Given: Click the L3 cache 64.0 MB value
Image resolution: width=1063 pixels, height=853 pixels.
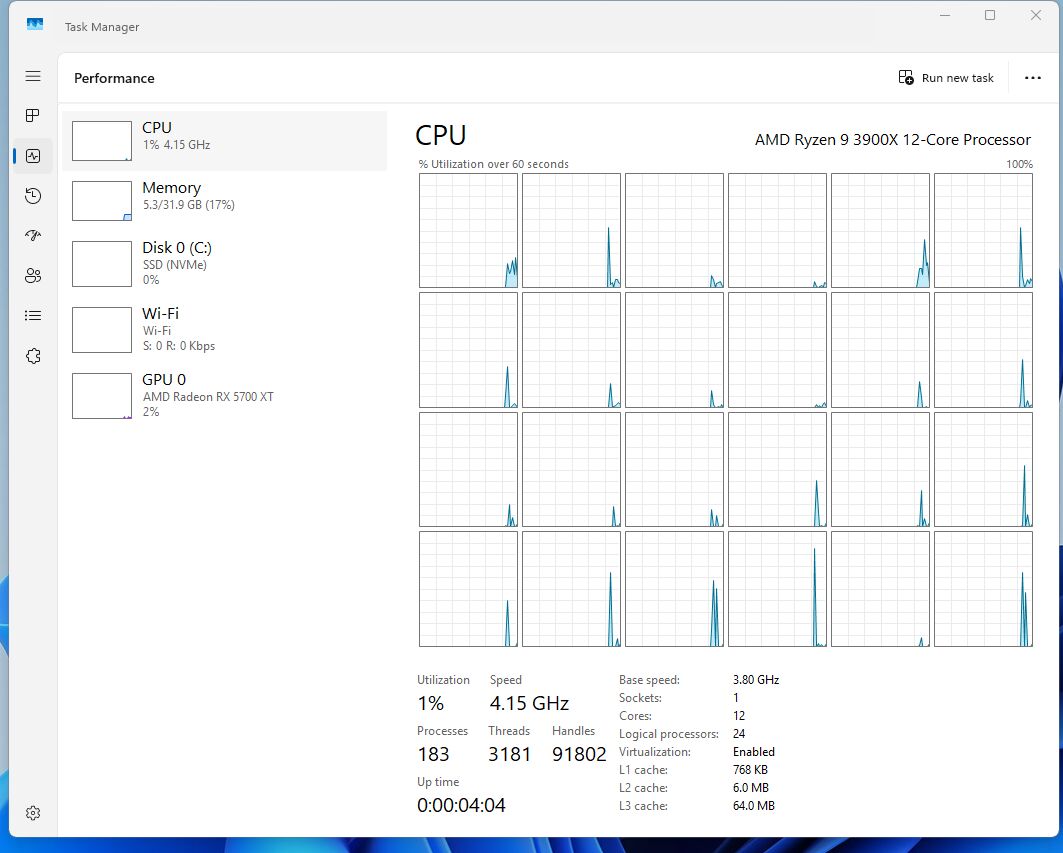Looking at the screenshot, I should [x=754, y=806].
